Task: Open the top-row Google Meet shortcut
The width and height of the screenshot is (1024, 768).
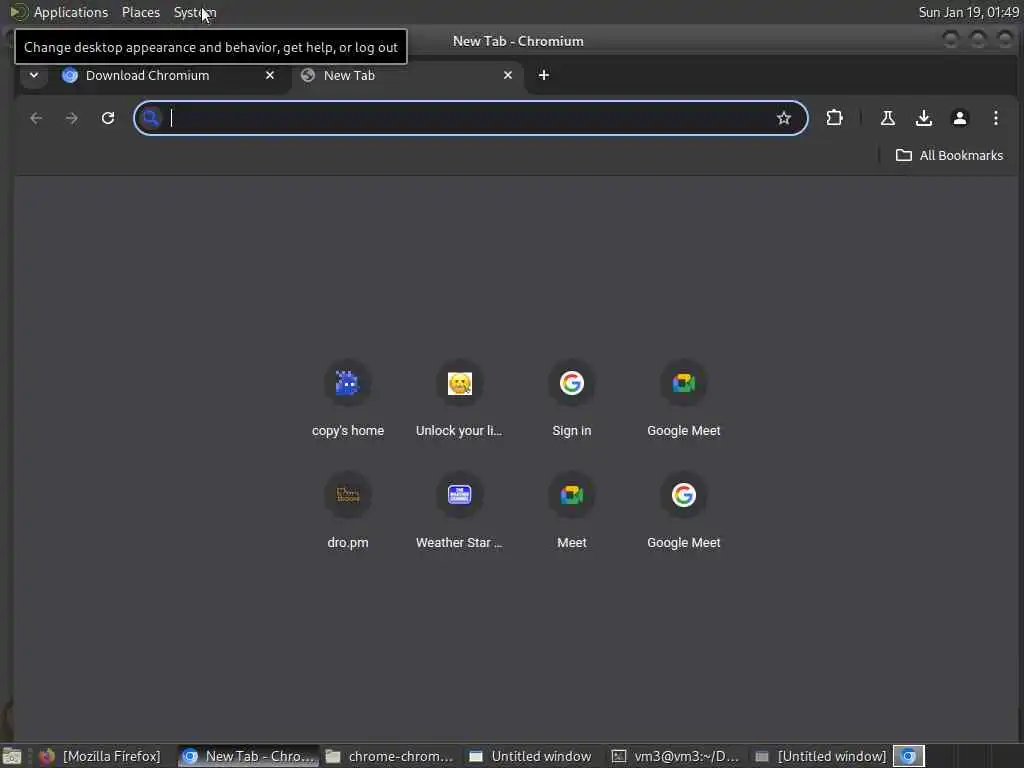Action: point(684,399)
